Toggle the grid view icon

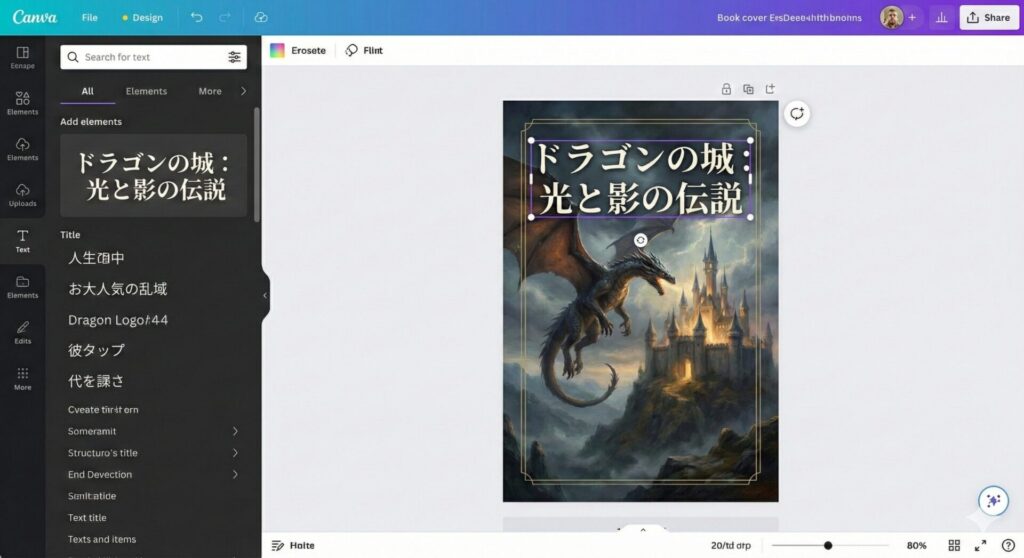954,545
